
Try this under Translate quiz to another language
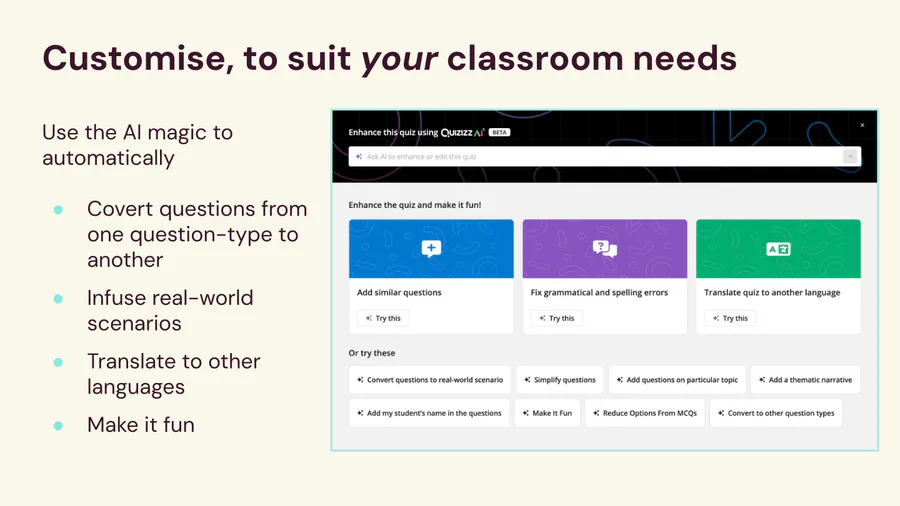click(x=730, y=318)
